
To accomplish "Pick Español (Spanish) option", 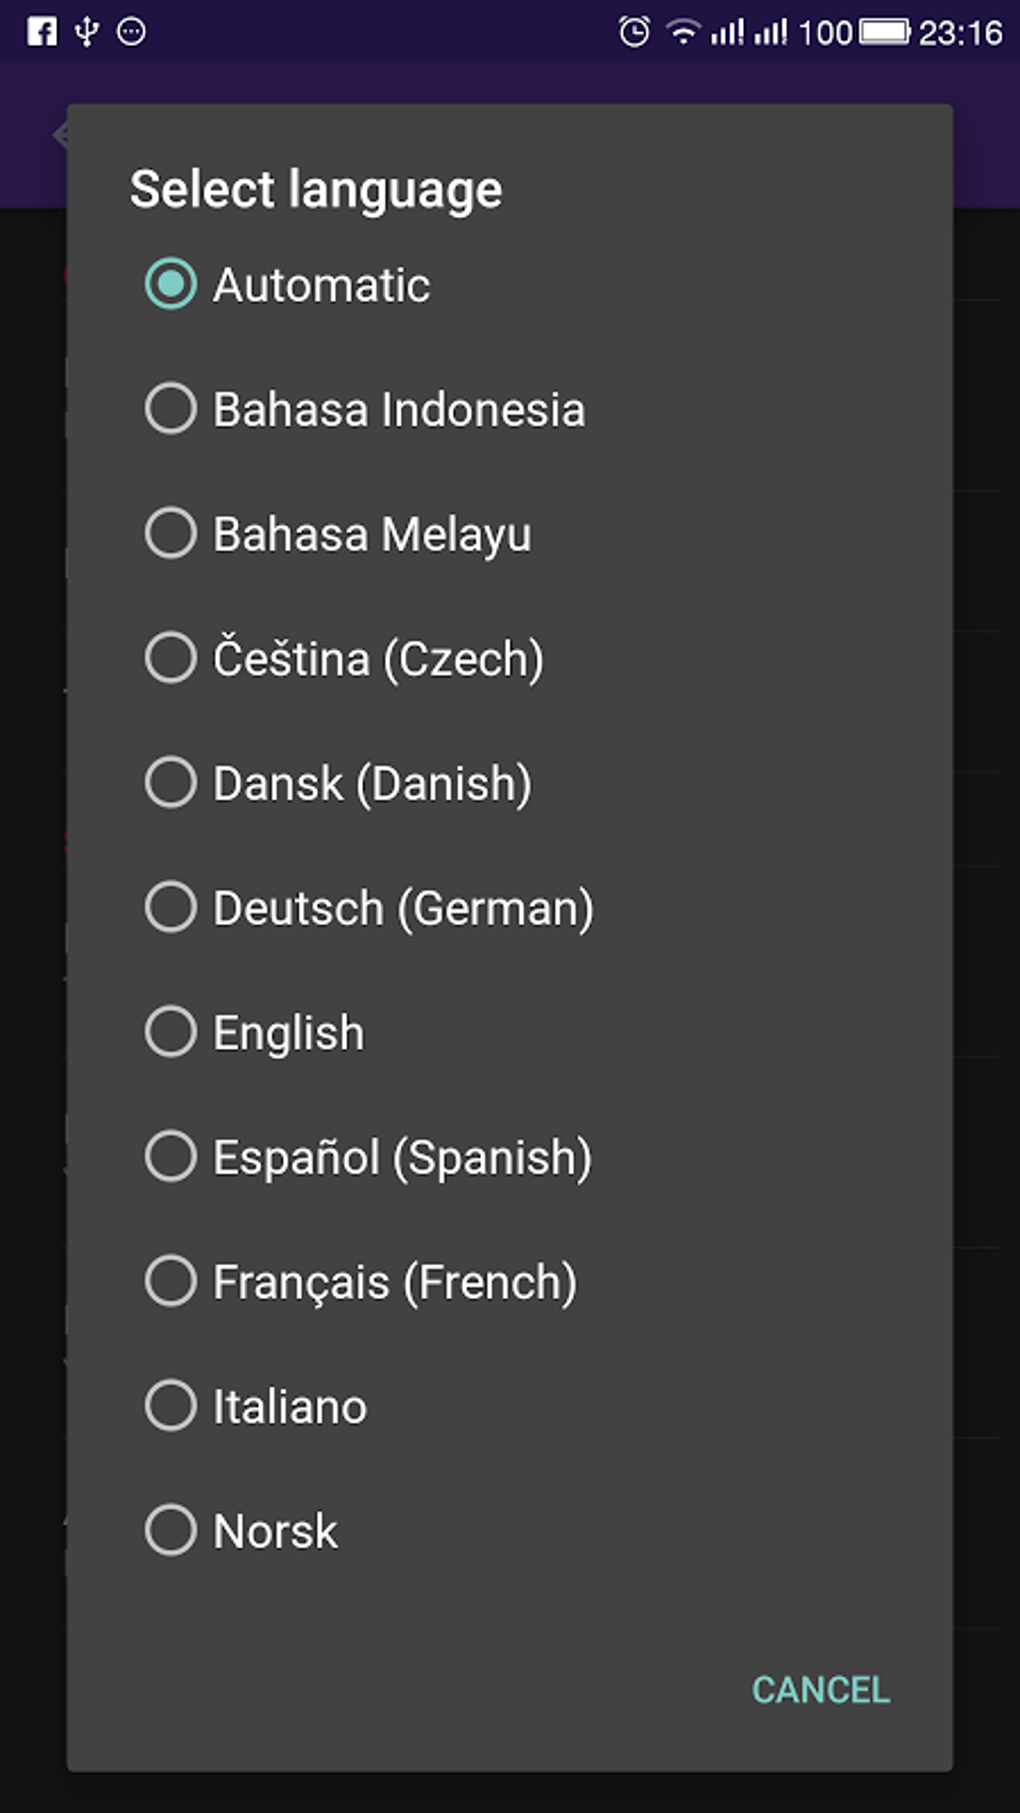I will pyautogui.click(x=171, y=1157).
